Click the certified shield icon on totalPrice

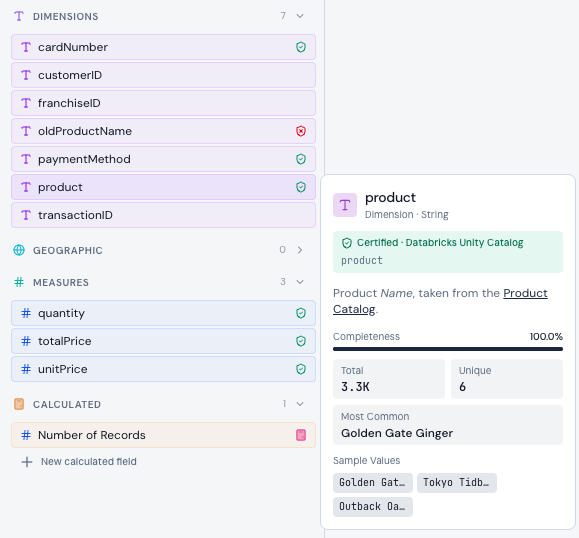pyautogui.click(x=301, y=341)
